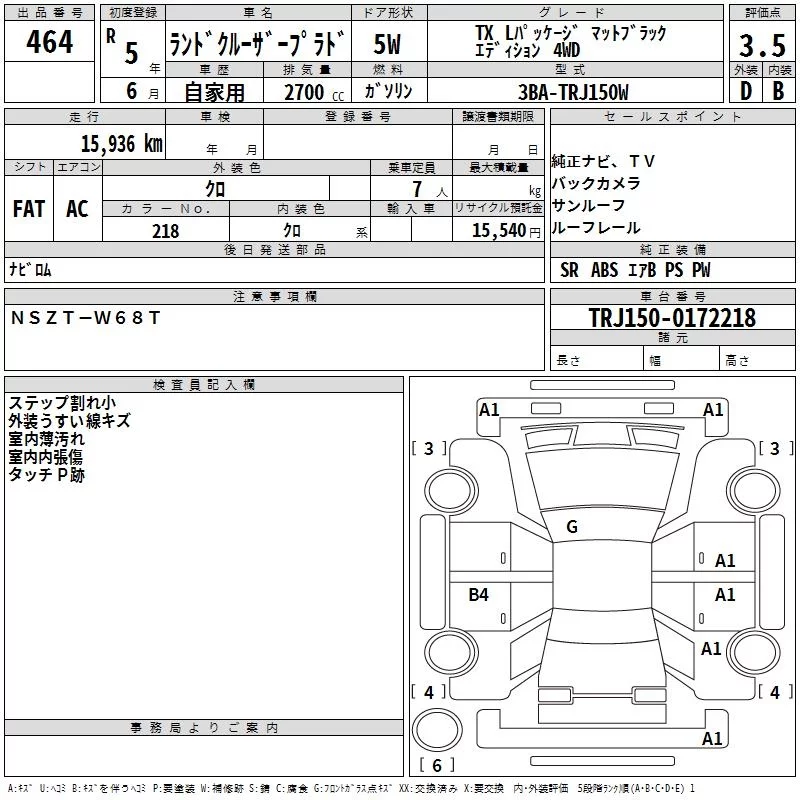
Task: Select the vehicle name ランドクルーザープラド
Action: 257,43
